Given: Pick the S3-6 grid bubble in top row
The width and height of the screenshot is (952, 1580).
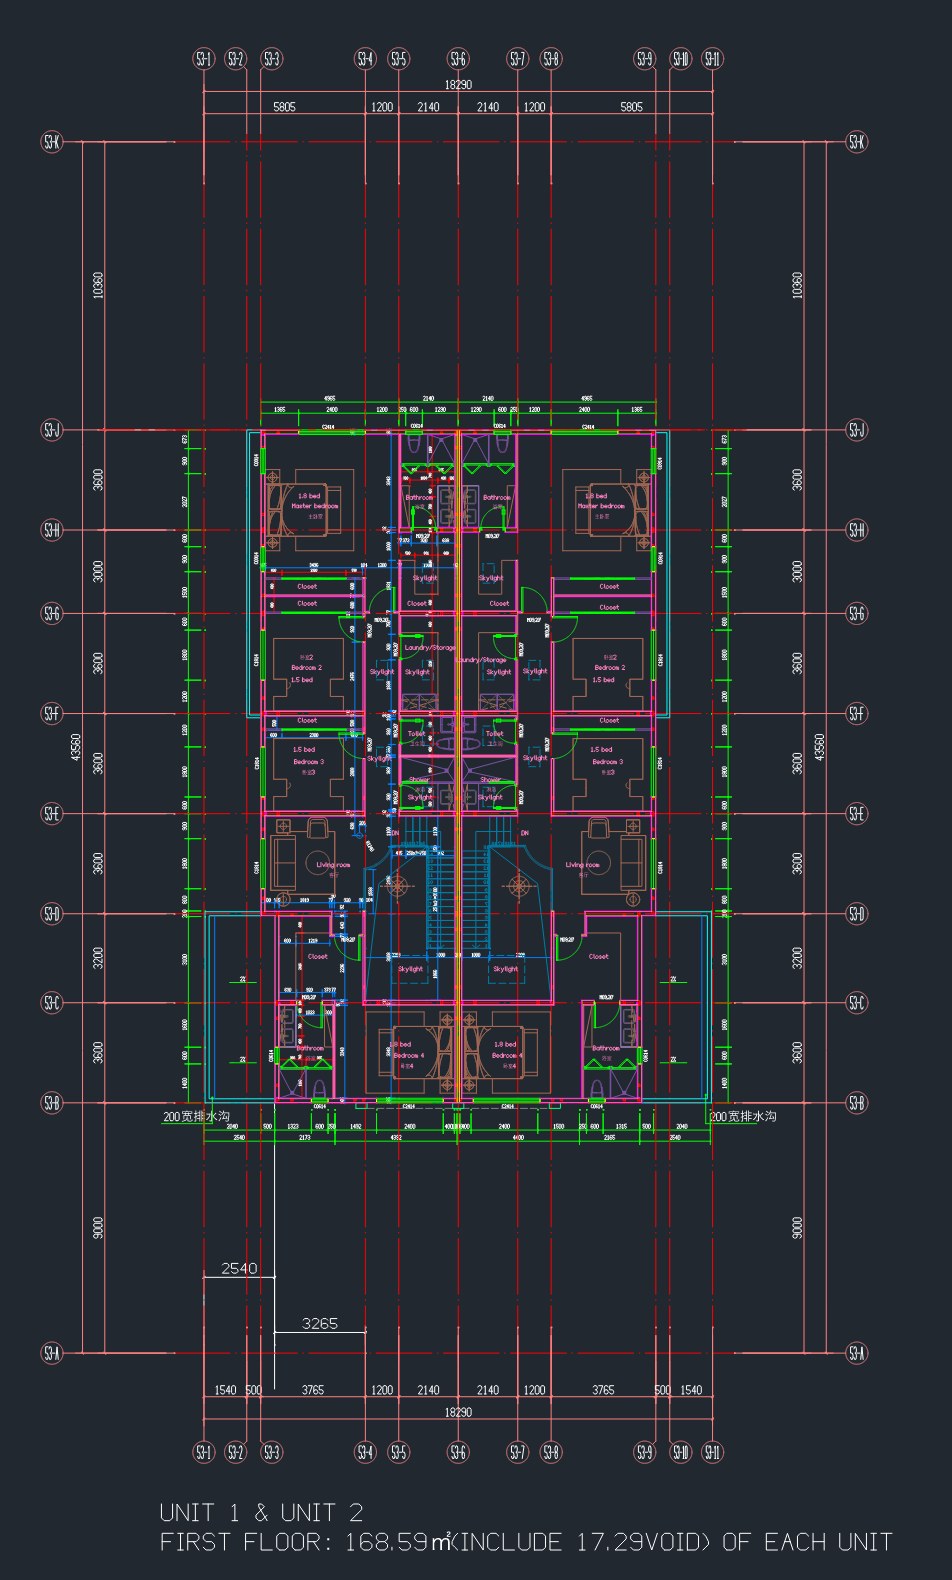Looking at the screenshot, I should pyautogui.click(x=458, y=59).
